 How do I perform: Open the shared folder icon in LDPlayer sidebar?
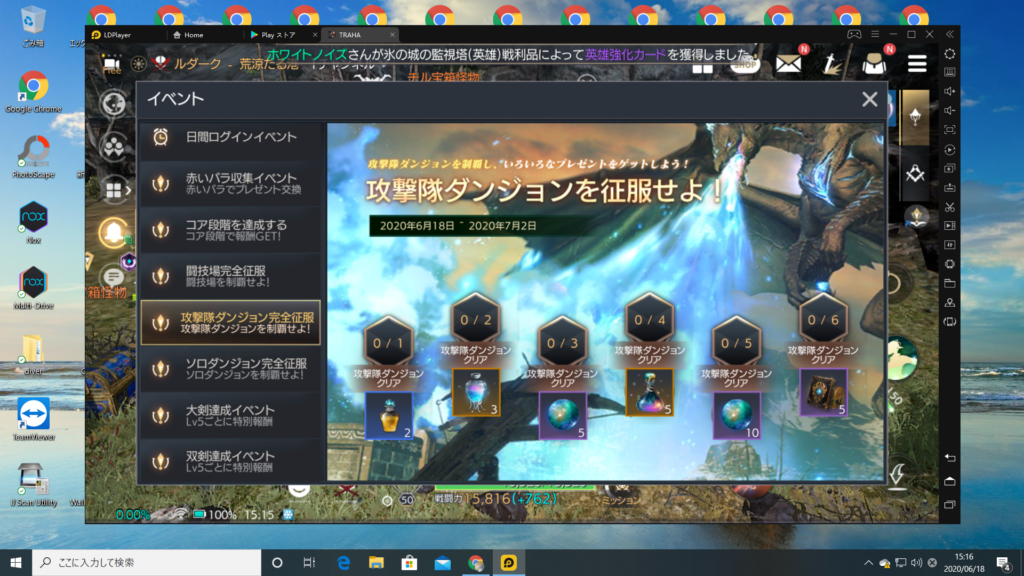click(x=950, y=283)
